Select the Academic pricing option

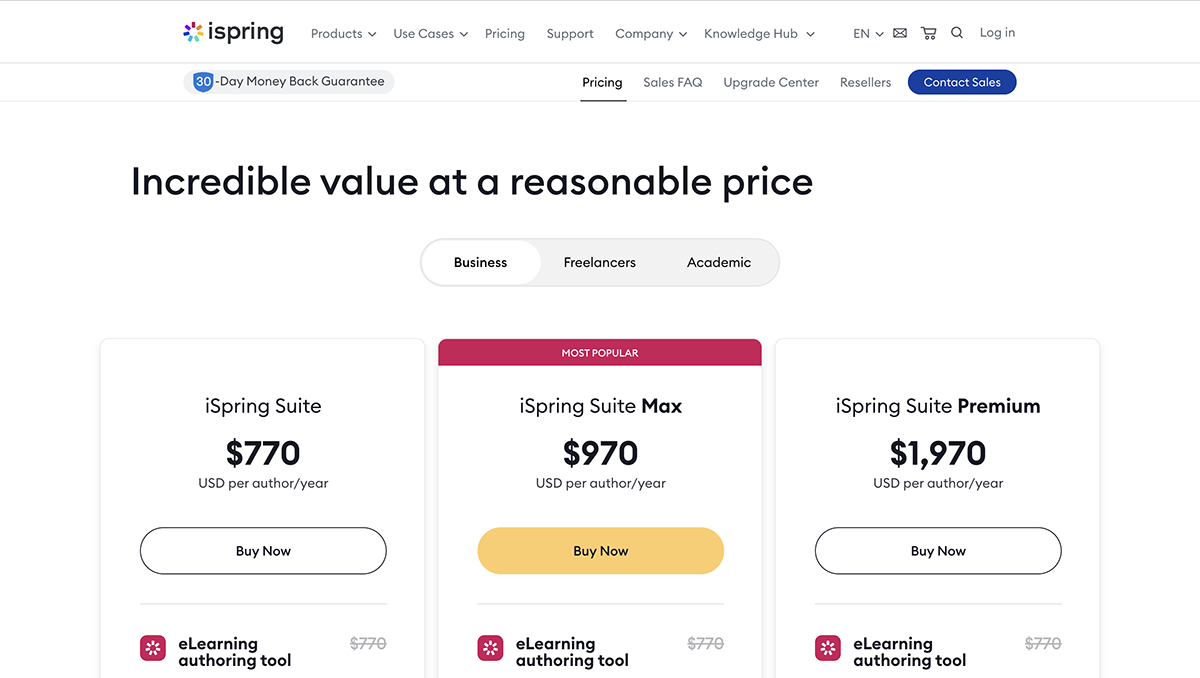click(x=718, y=262)
